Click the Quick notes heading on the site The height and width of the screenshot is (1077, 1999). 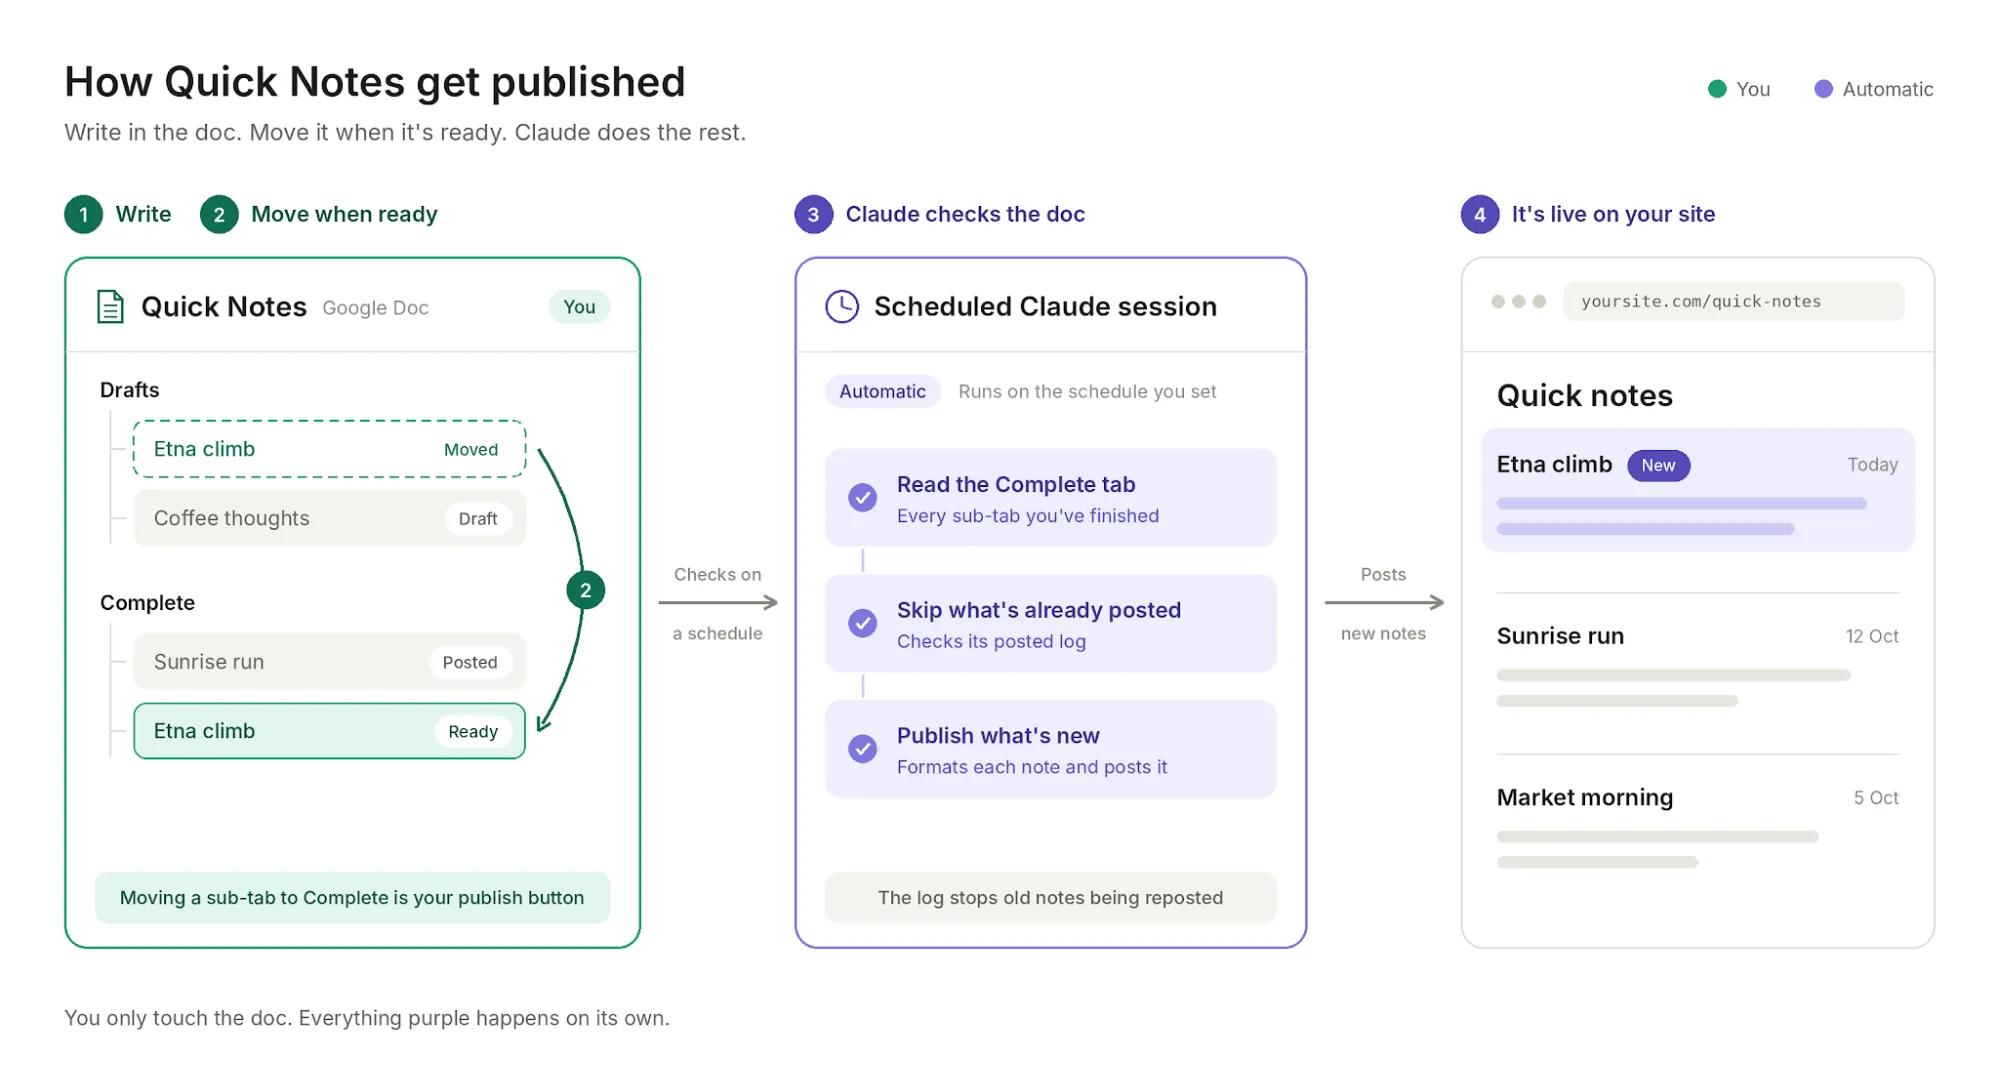coord(1584,395)
